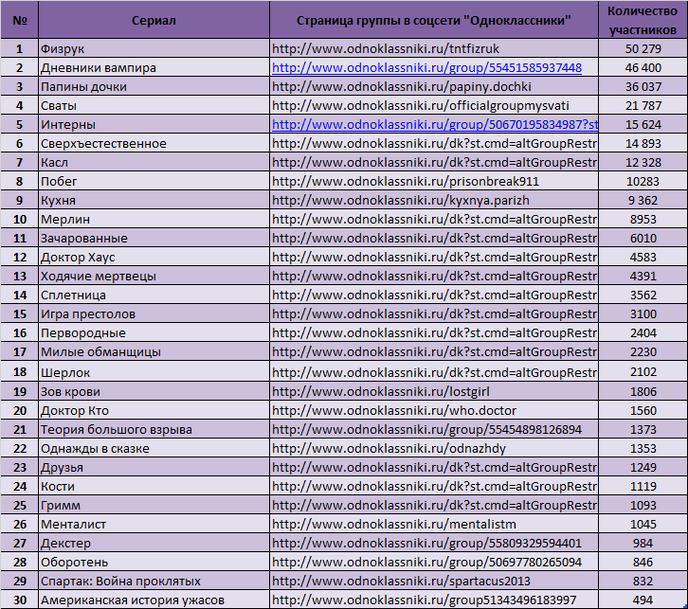Click the Друзья series cell
688x609 pixels.
[x=154, y=467]
